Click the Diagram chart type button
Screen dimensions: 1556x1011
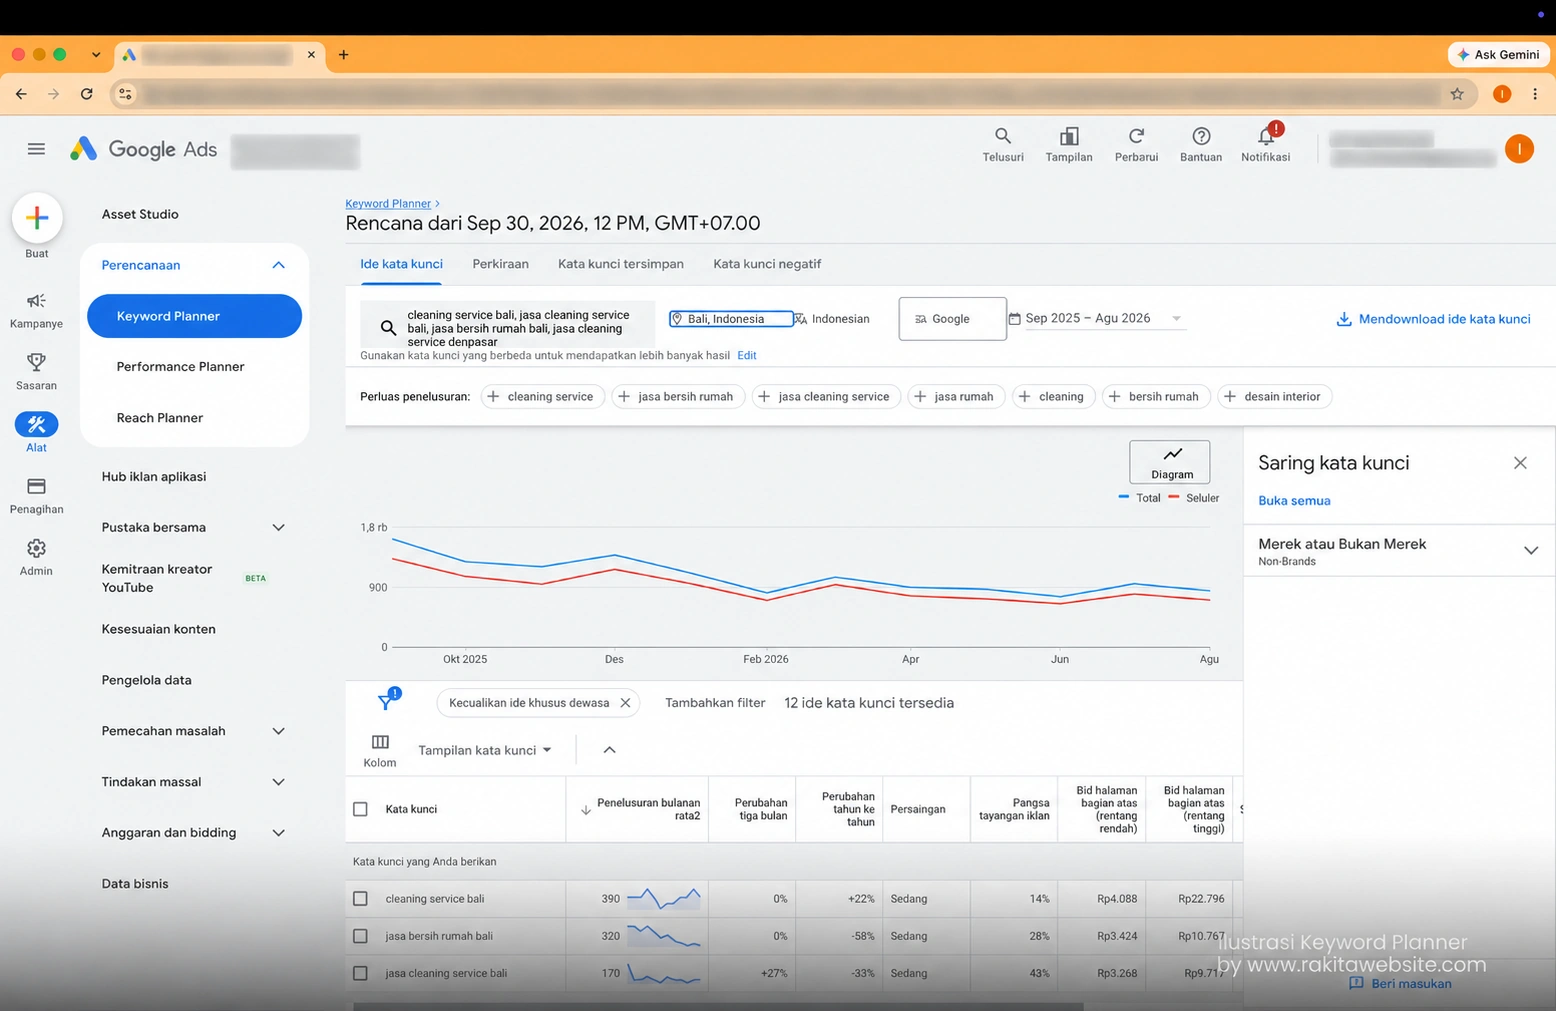click(x=1170, y=462)
